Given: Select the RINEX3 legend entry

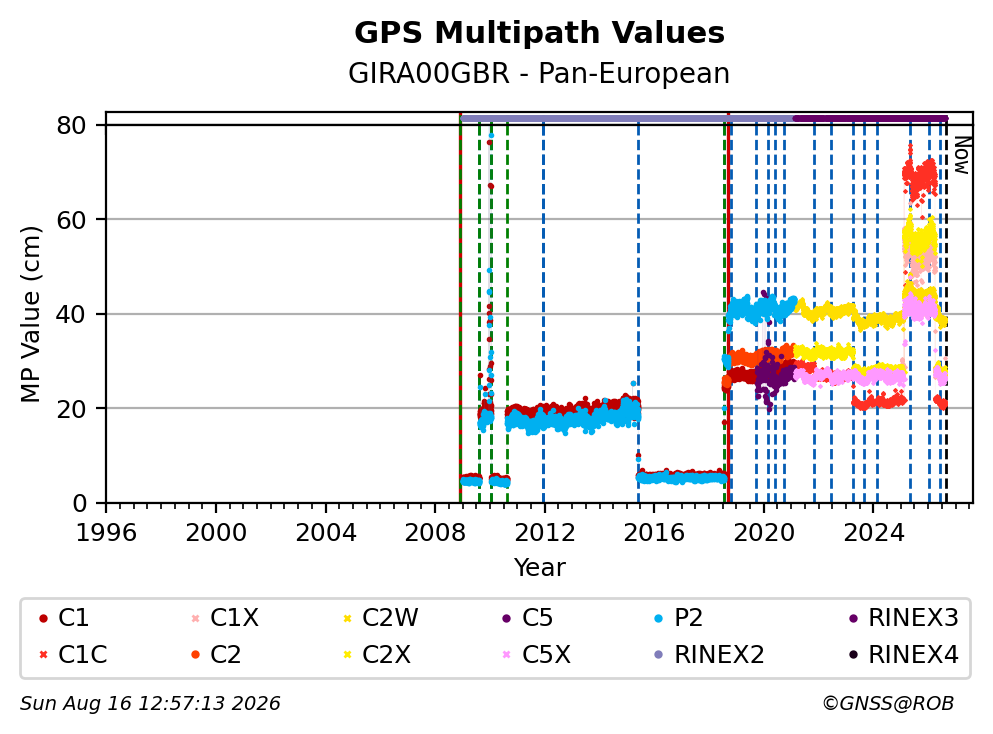Looking at the screenshot, I should coord(903,617).
